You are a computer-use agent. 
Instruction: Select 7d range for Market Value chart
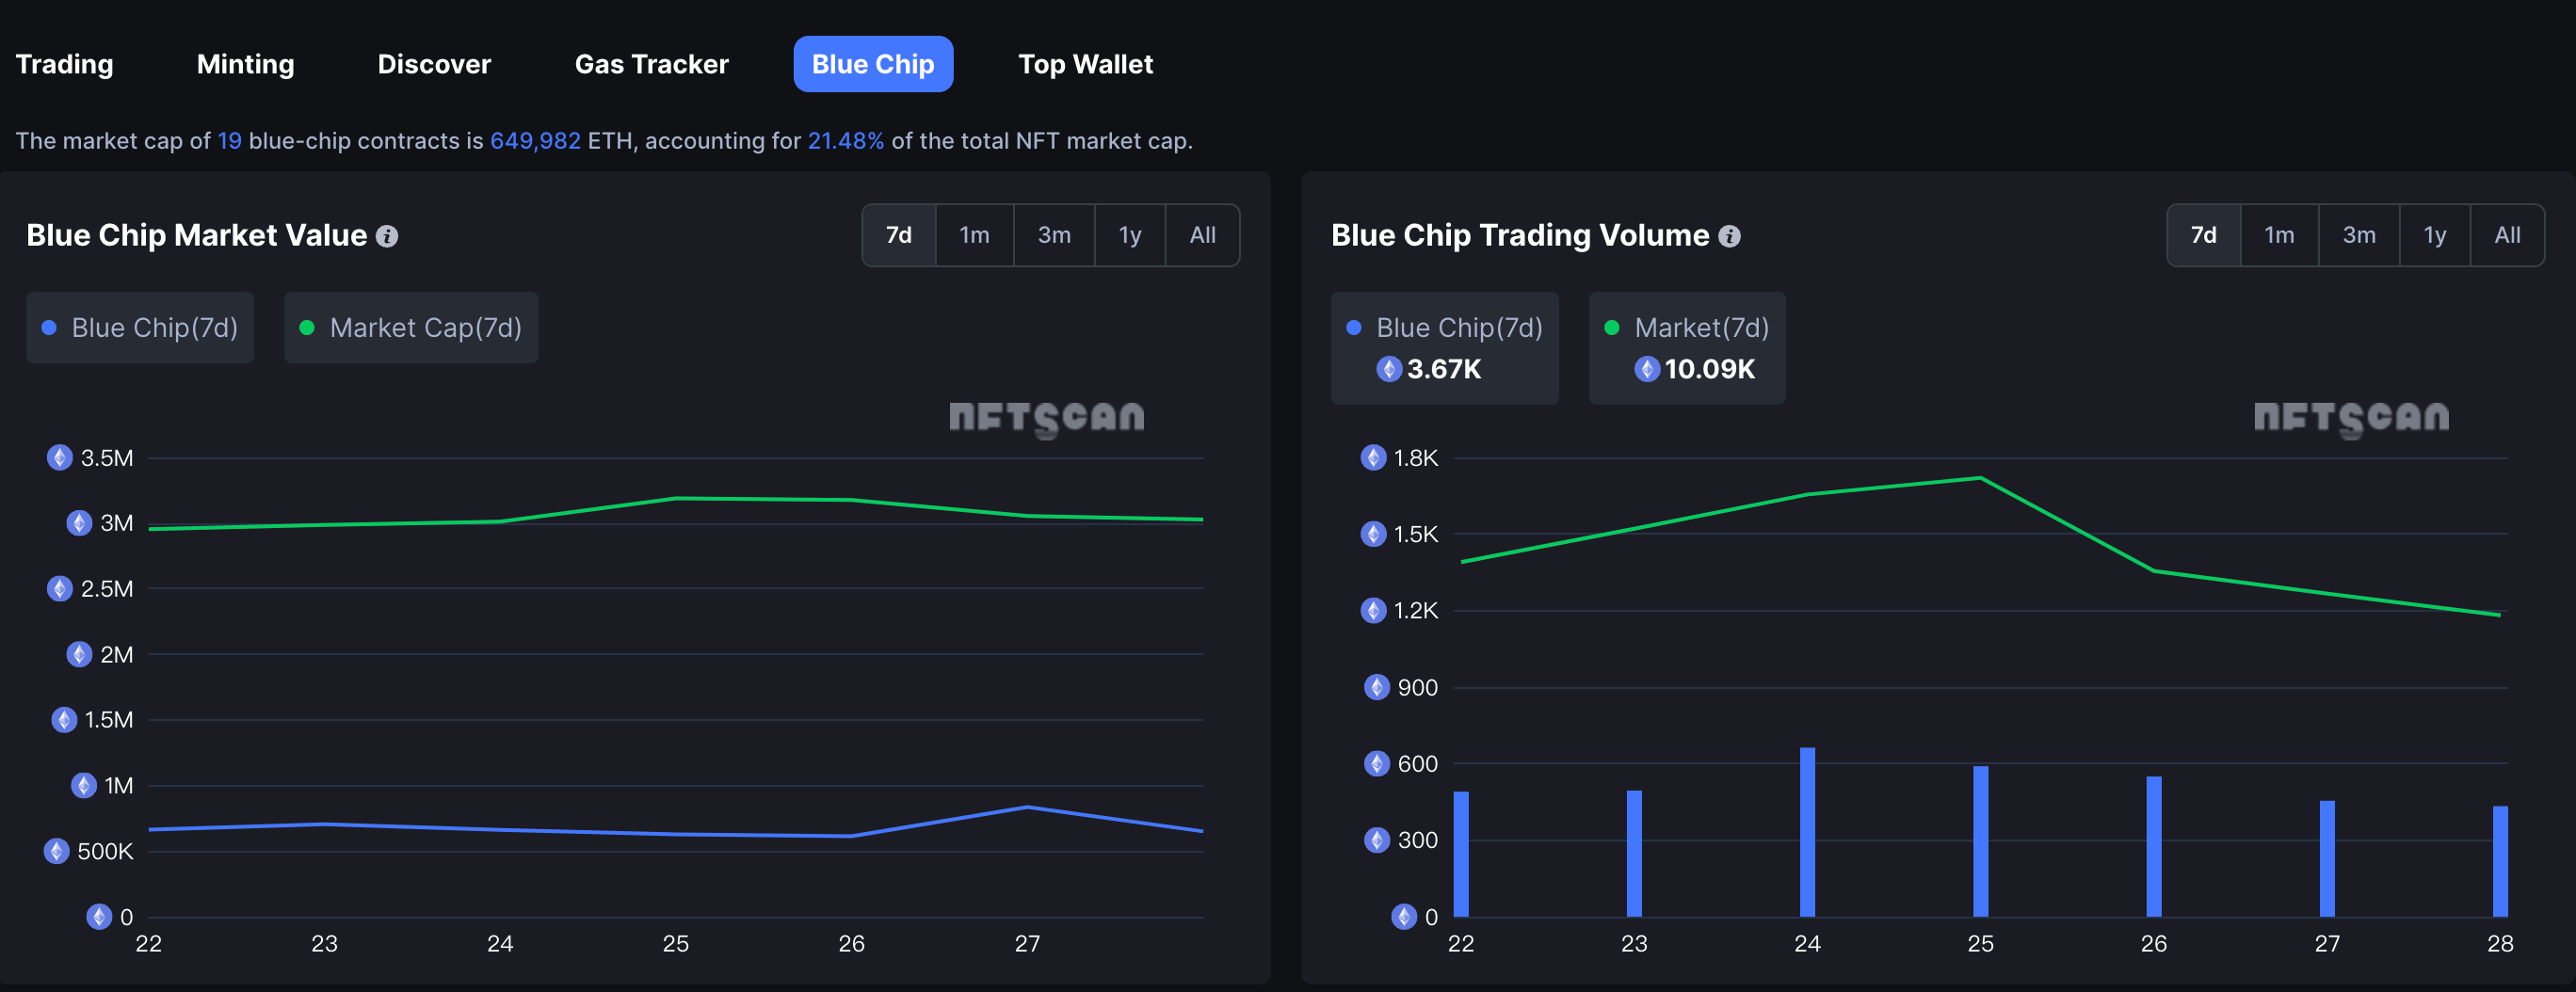point(899,235)
